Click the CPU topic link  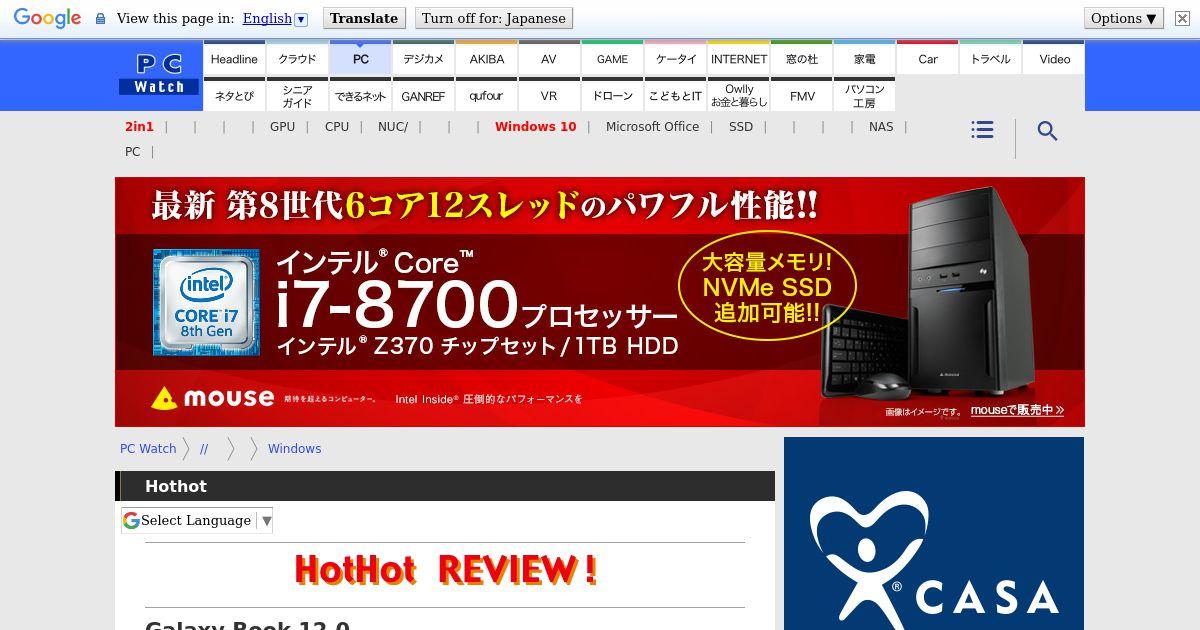pyautogui.click(x=337, y=126)
